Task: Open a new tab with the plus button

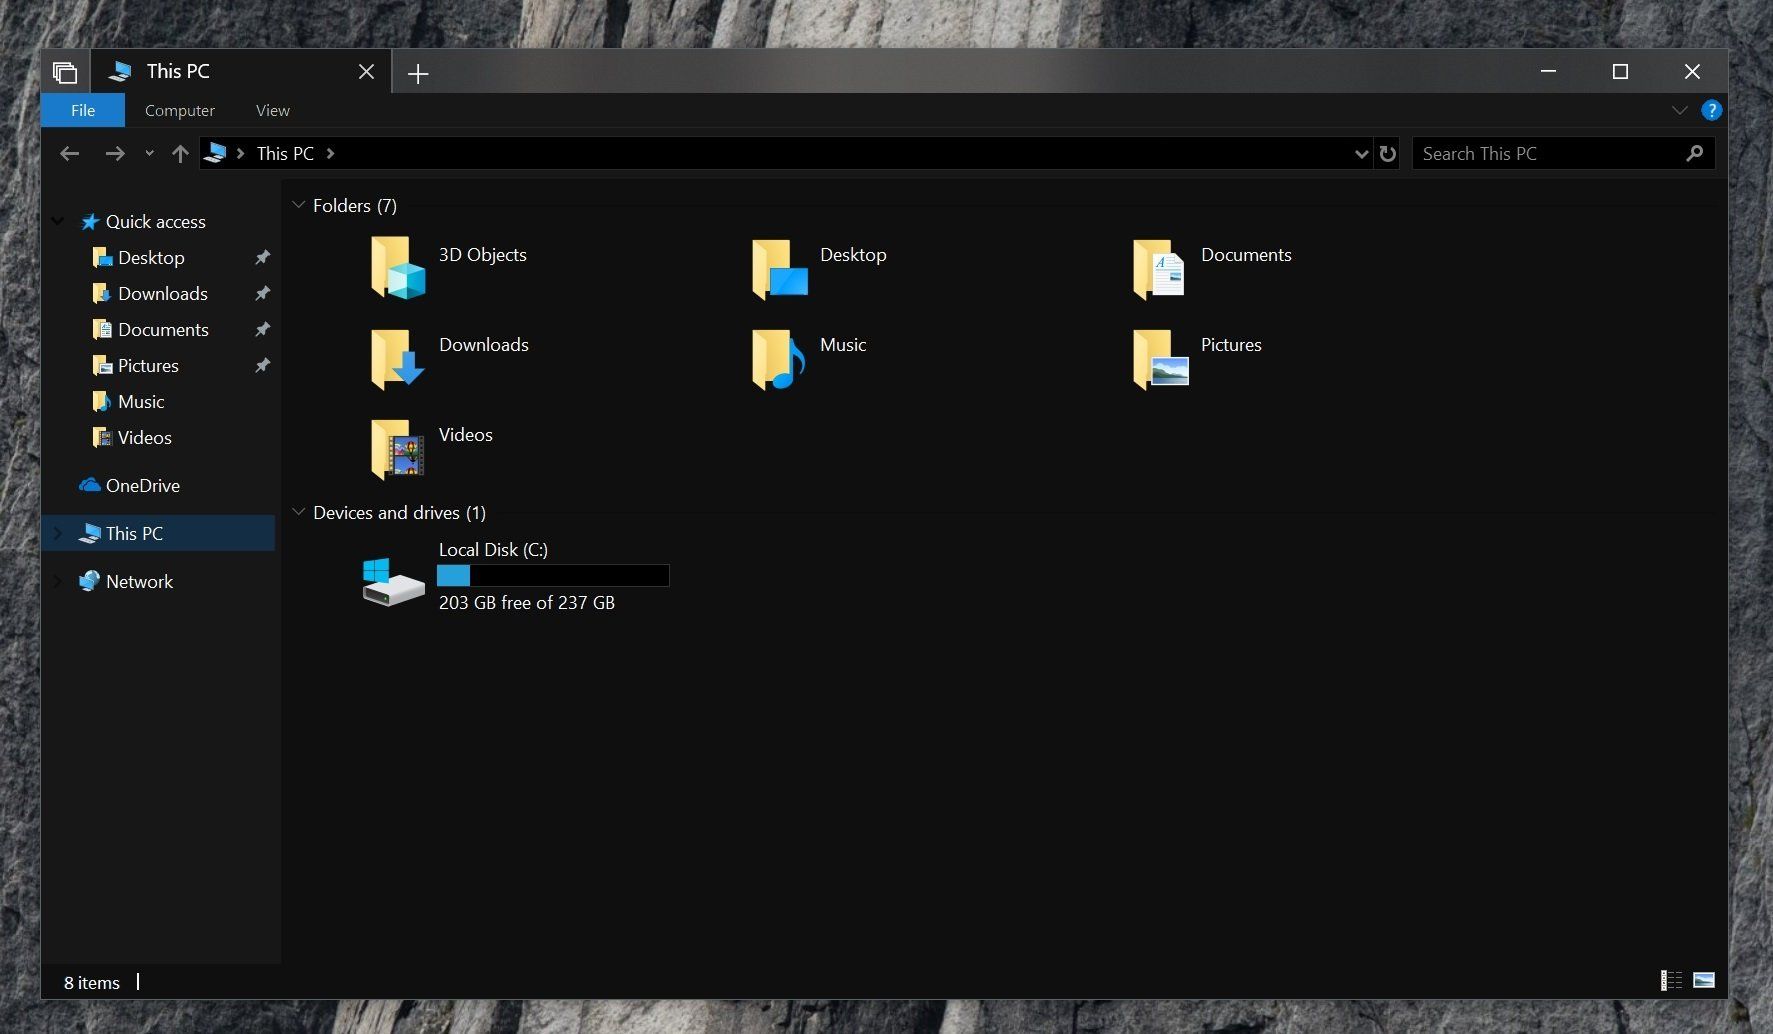Action: pos(418,72)
